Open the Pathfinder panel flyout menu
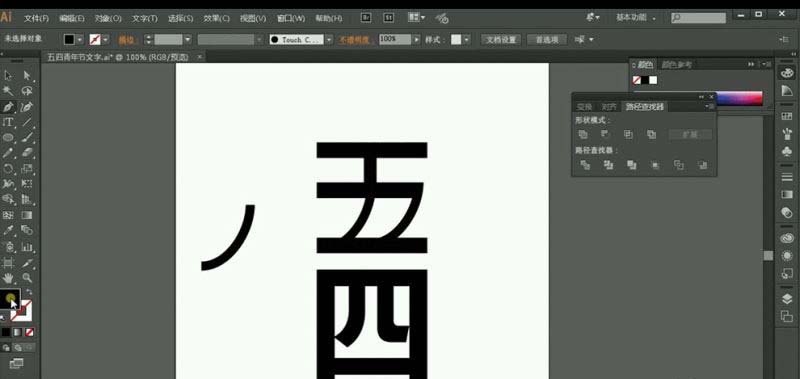 709,106
